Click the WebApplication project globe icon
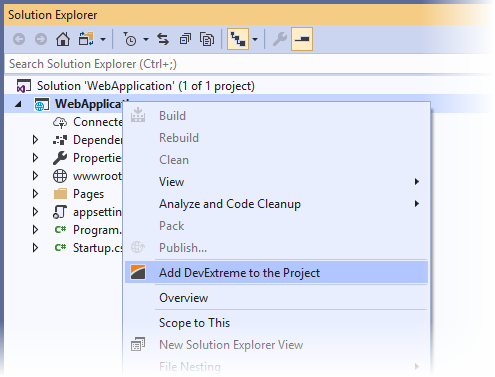 (42, 104)
